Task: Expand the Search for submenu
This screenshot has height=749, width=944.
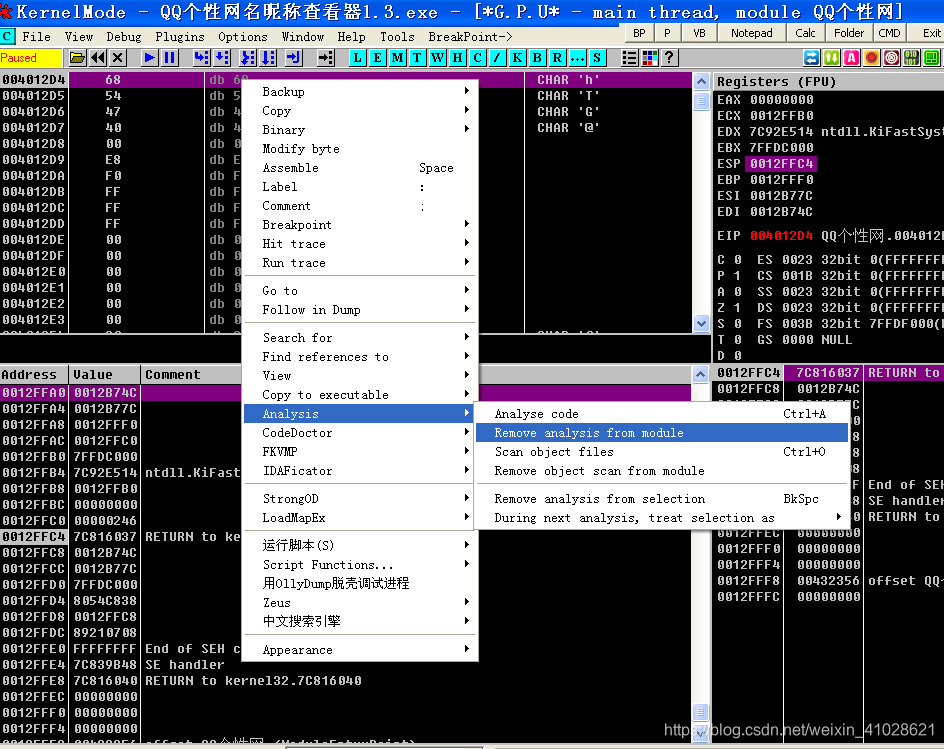Action: pos(359,338)
